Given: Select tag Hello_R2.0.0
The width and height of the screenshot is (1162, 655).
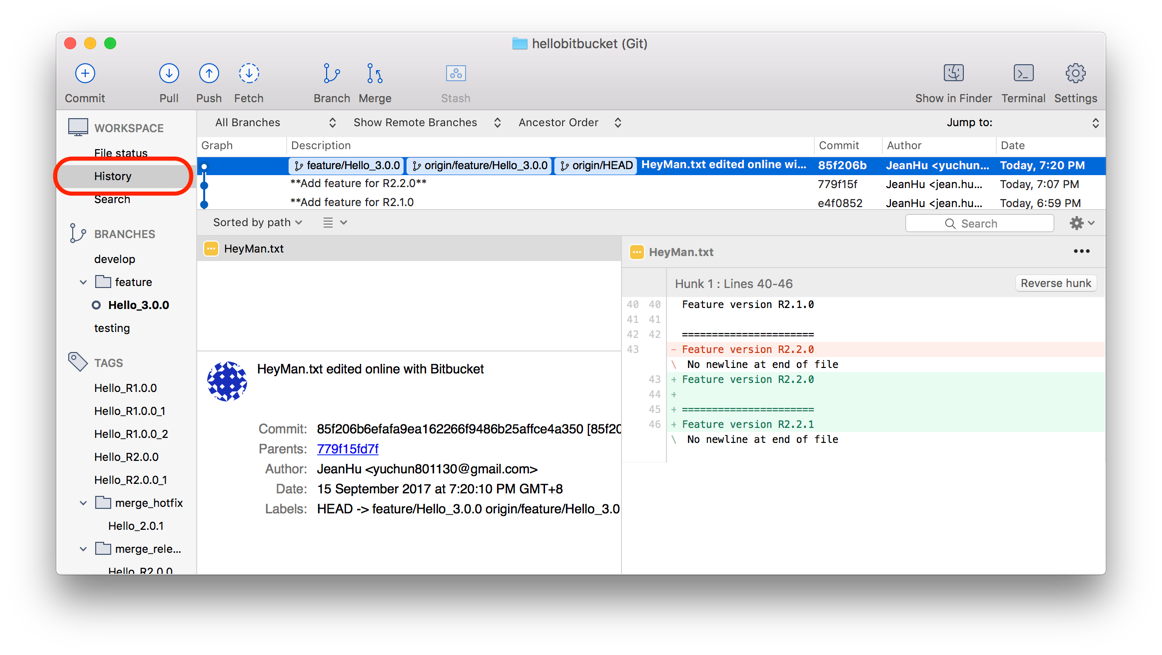Looking at the screenshot, I should coord(126,457).
